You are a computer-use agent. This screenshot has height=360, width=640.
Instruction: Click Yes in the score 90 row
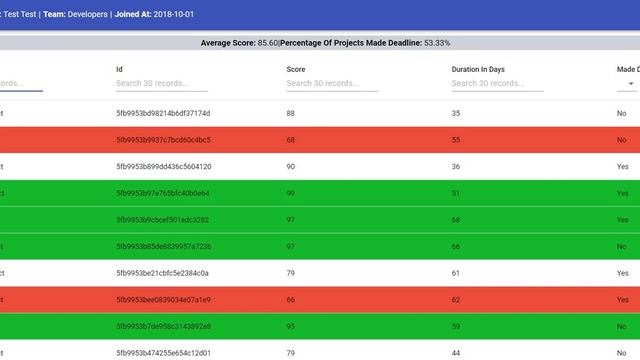623,167
